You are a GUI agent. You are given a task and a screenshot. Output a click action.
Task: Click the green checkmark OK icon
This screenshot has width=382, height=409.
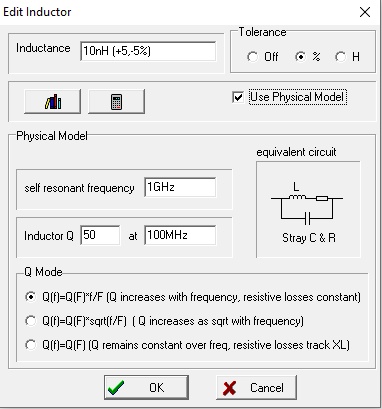tap(116, 388)
